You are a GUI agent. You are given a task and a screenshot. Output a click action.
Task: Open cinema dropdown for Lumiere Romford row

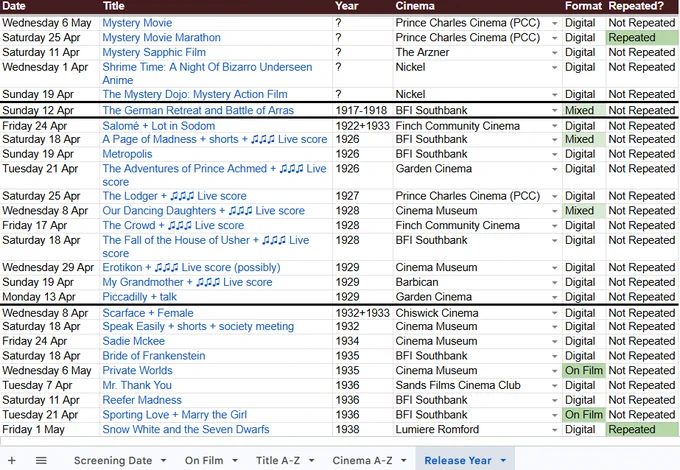coord(555,430)
